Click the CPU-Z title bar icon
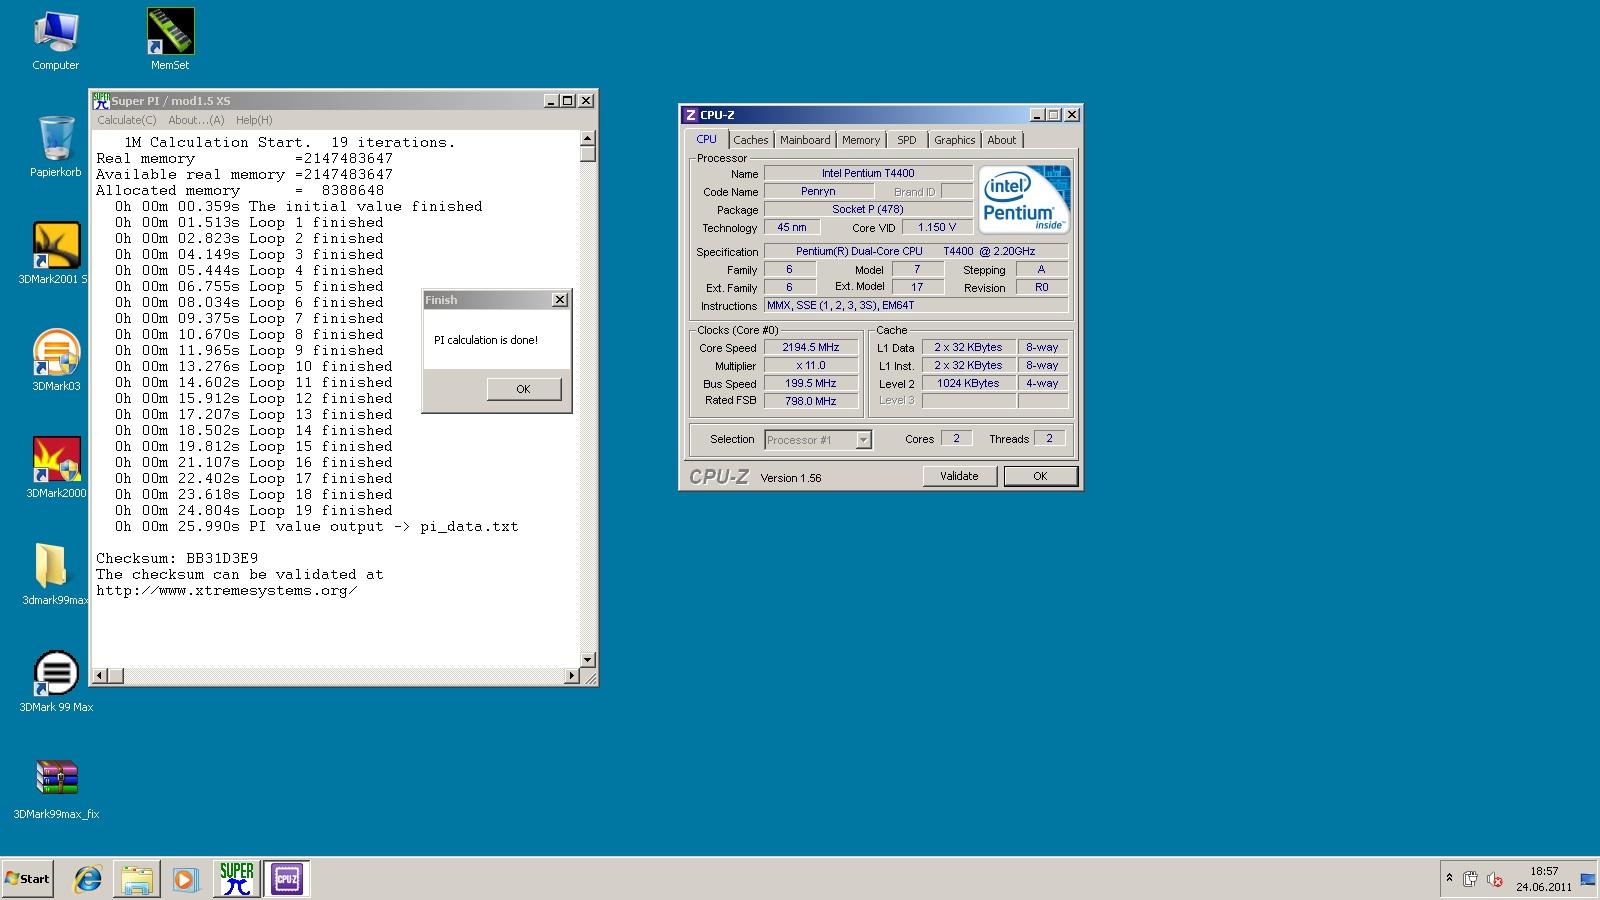Viewport: 1600px width, 900px height. (x=690, y=115)
